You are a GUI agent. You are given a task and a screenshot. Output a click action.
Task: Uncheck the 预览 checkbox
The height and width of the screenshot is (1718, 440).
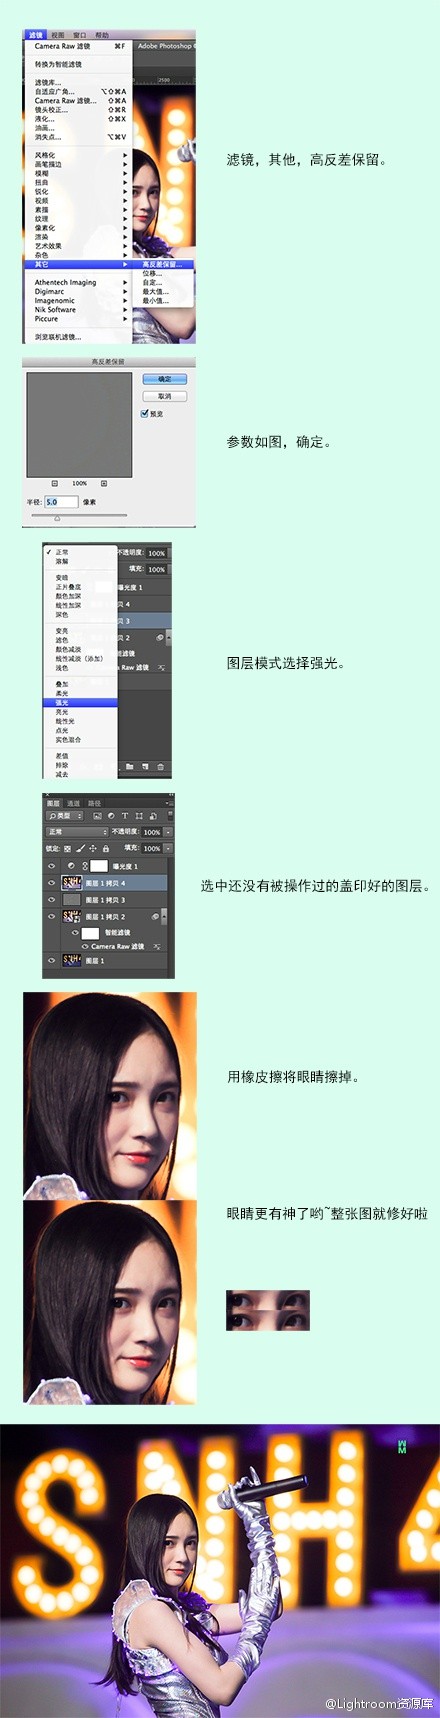[x=145, y=413]
